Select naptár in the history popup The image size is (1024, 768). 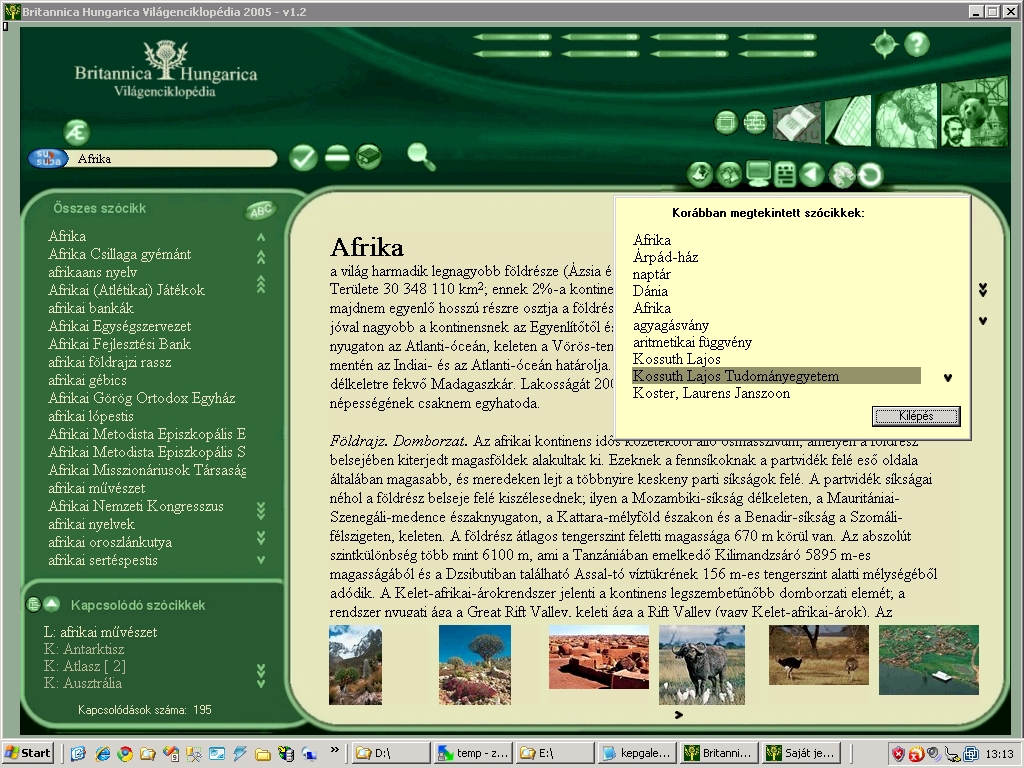click(652, 274)
